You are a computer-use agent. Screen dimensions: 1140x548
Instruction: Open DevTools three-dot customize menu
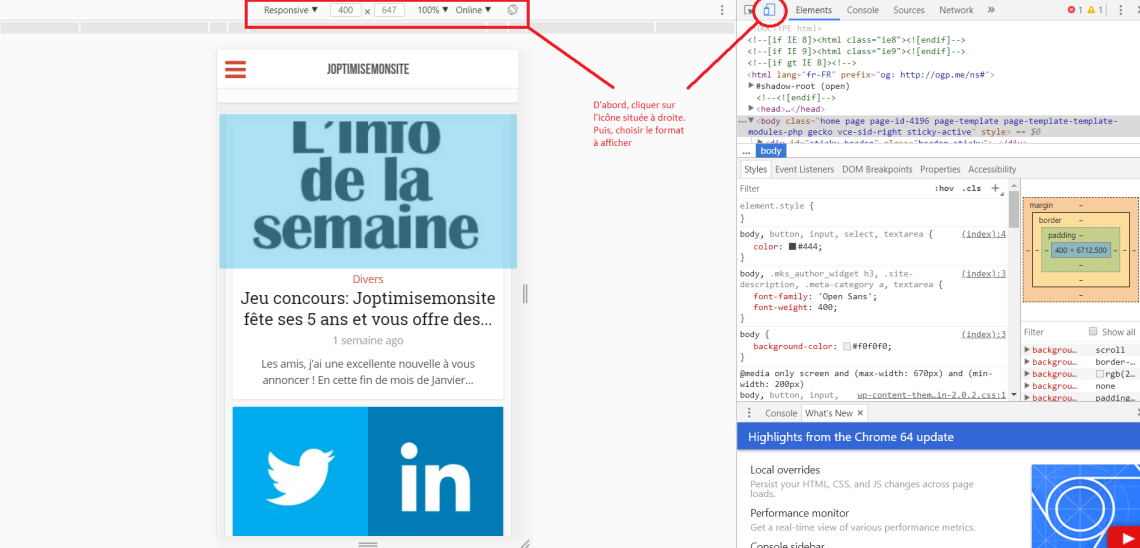point(1120,10)
